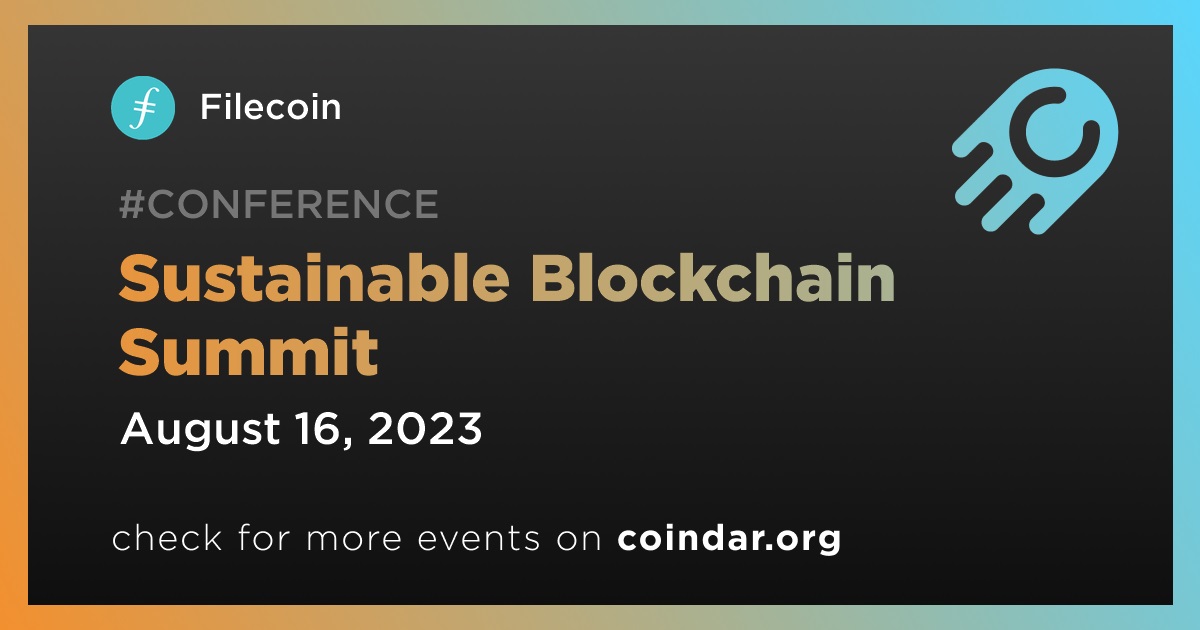
Task: Click the #CONFERENCE hashtag label
Action: pos(278,205)
